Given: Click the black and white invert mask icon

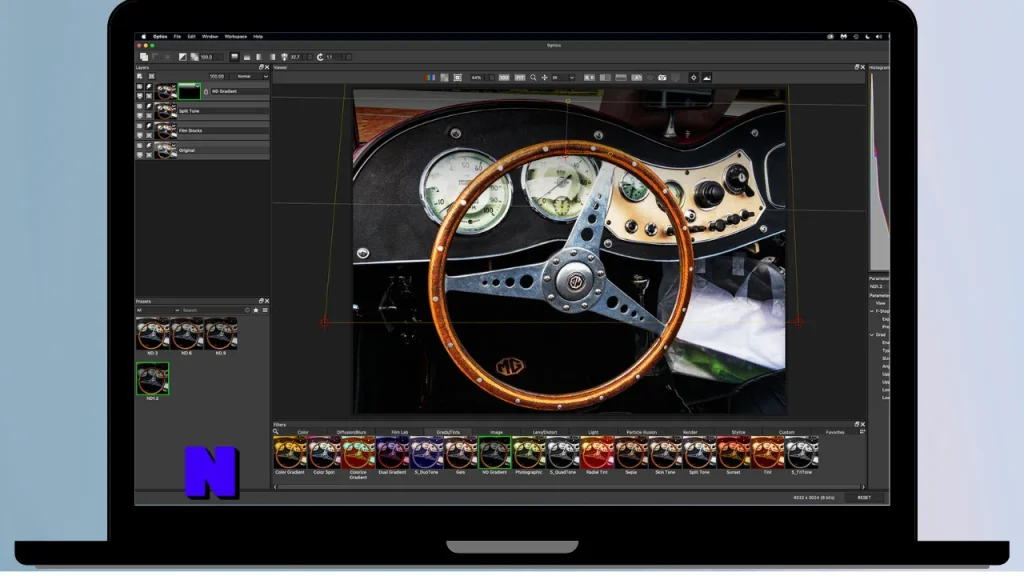Looking at the screenshot, I should tap(183, 57).
